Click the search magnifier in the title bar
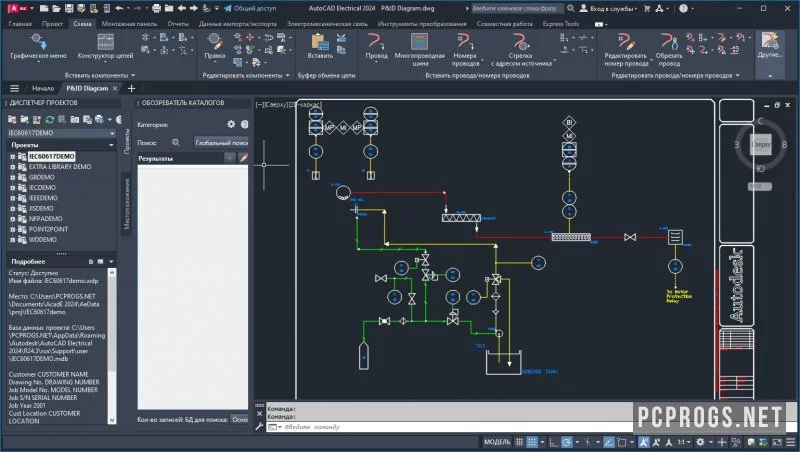This screenshot has width=800, height=452. (571, 8)
